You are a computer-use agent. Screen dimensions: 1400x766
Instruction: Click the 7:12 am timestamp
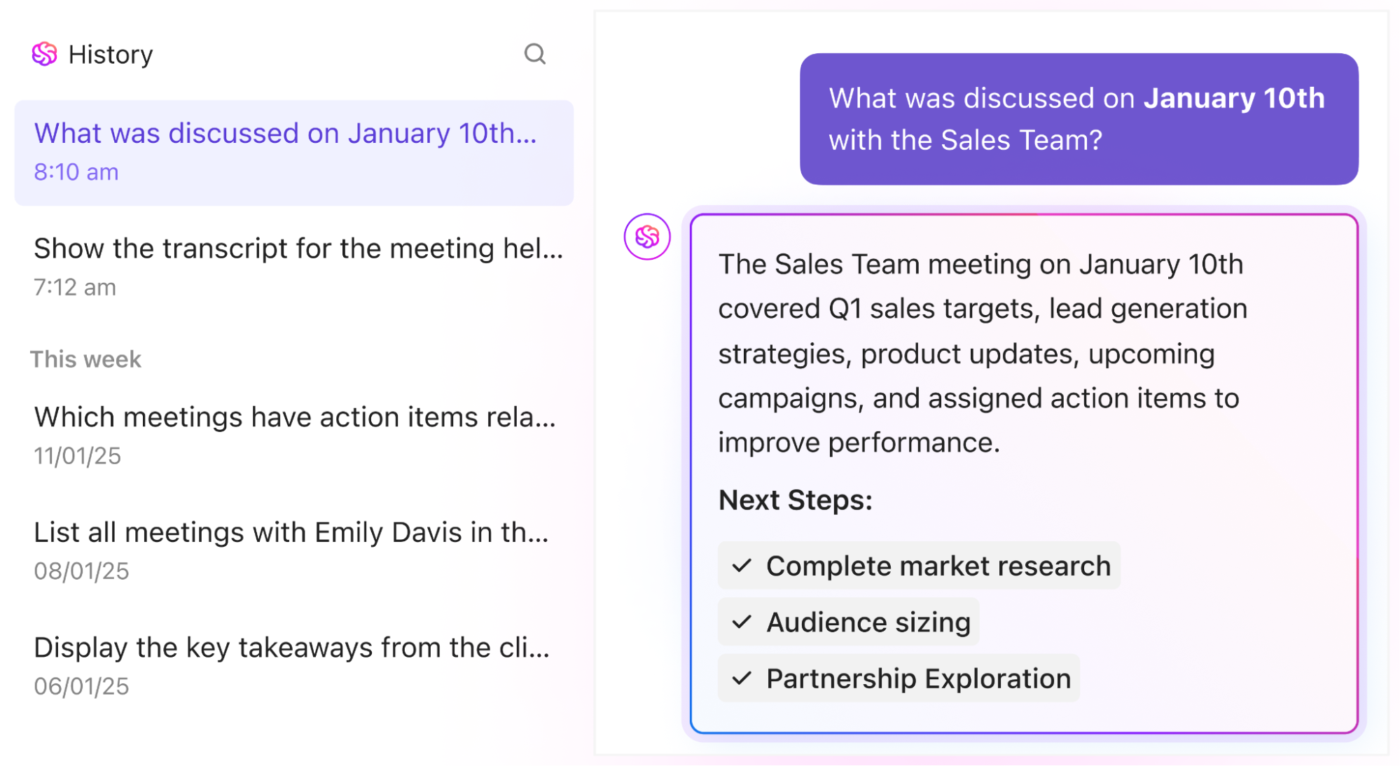(x=75, y=288)
